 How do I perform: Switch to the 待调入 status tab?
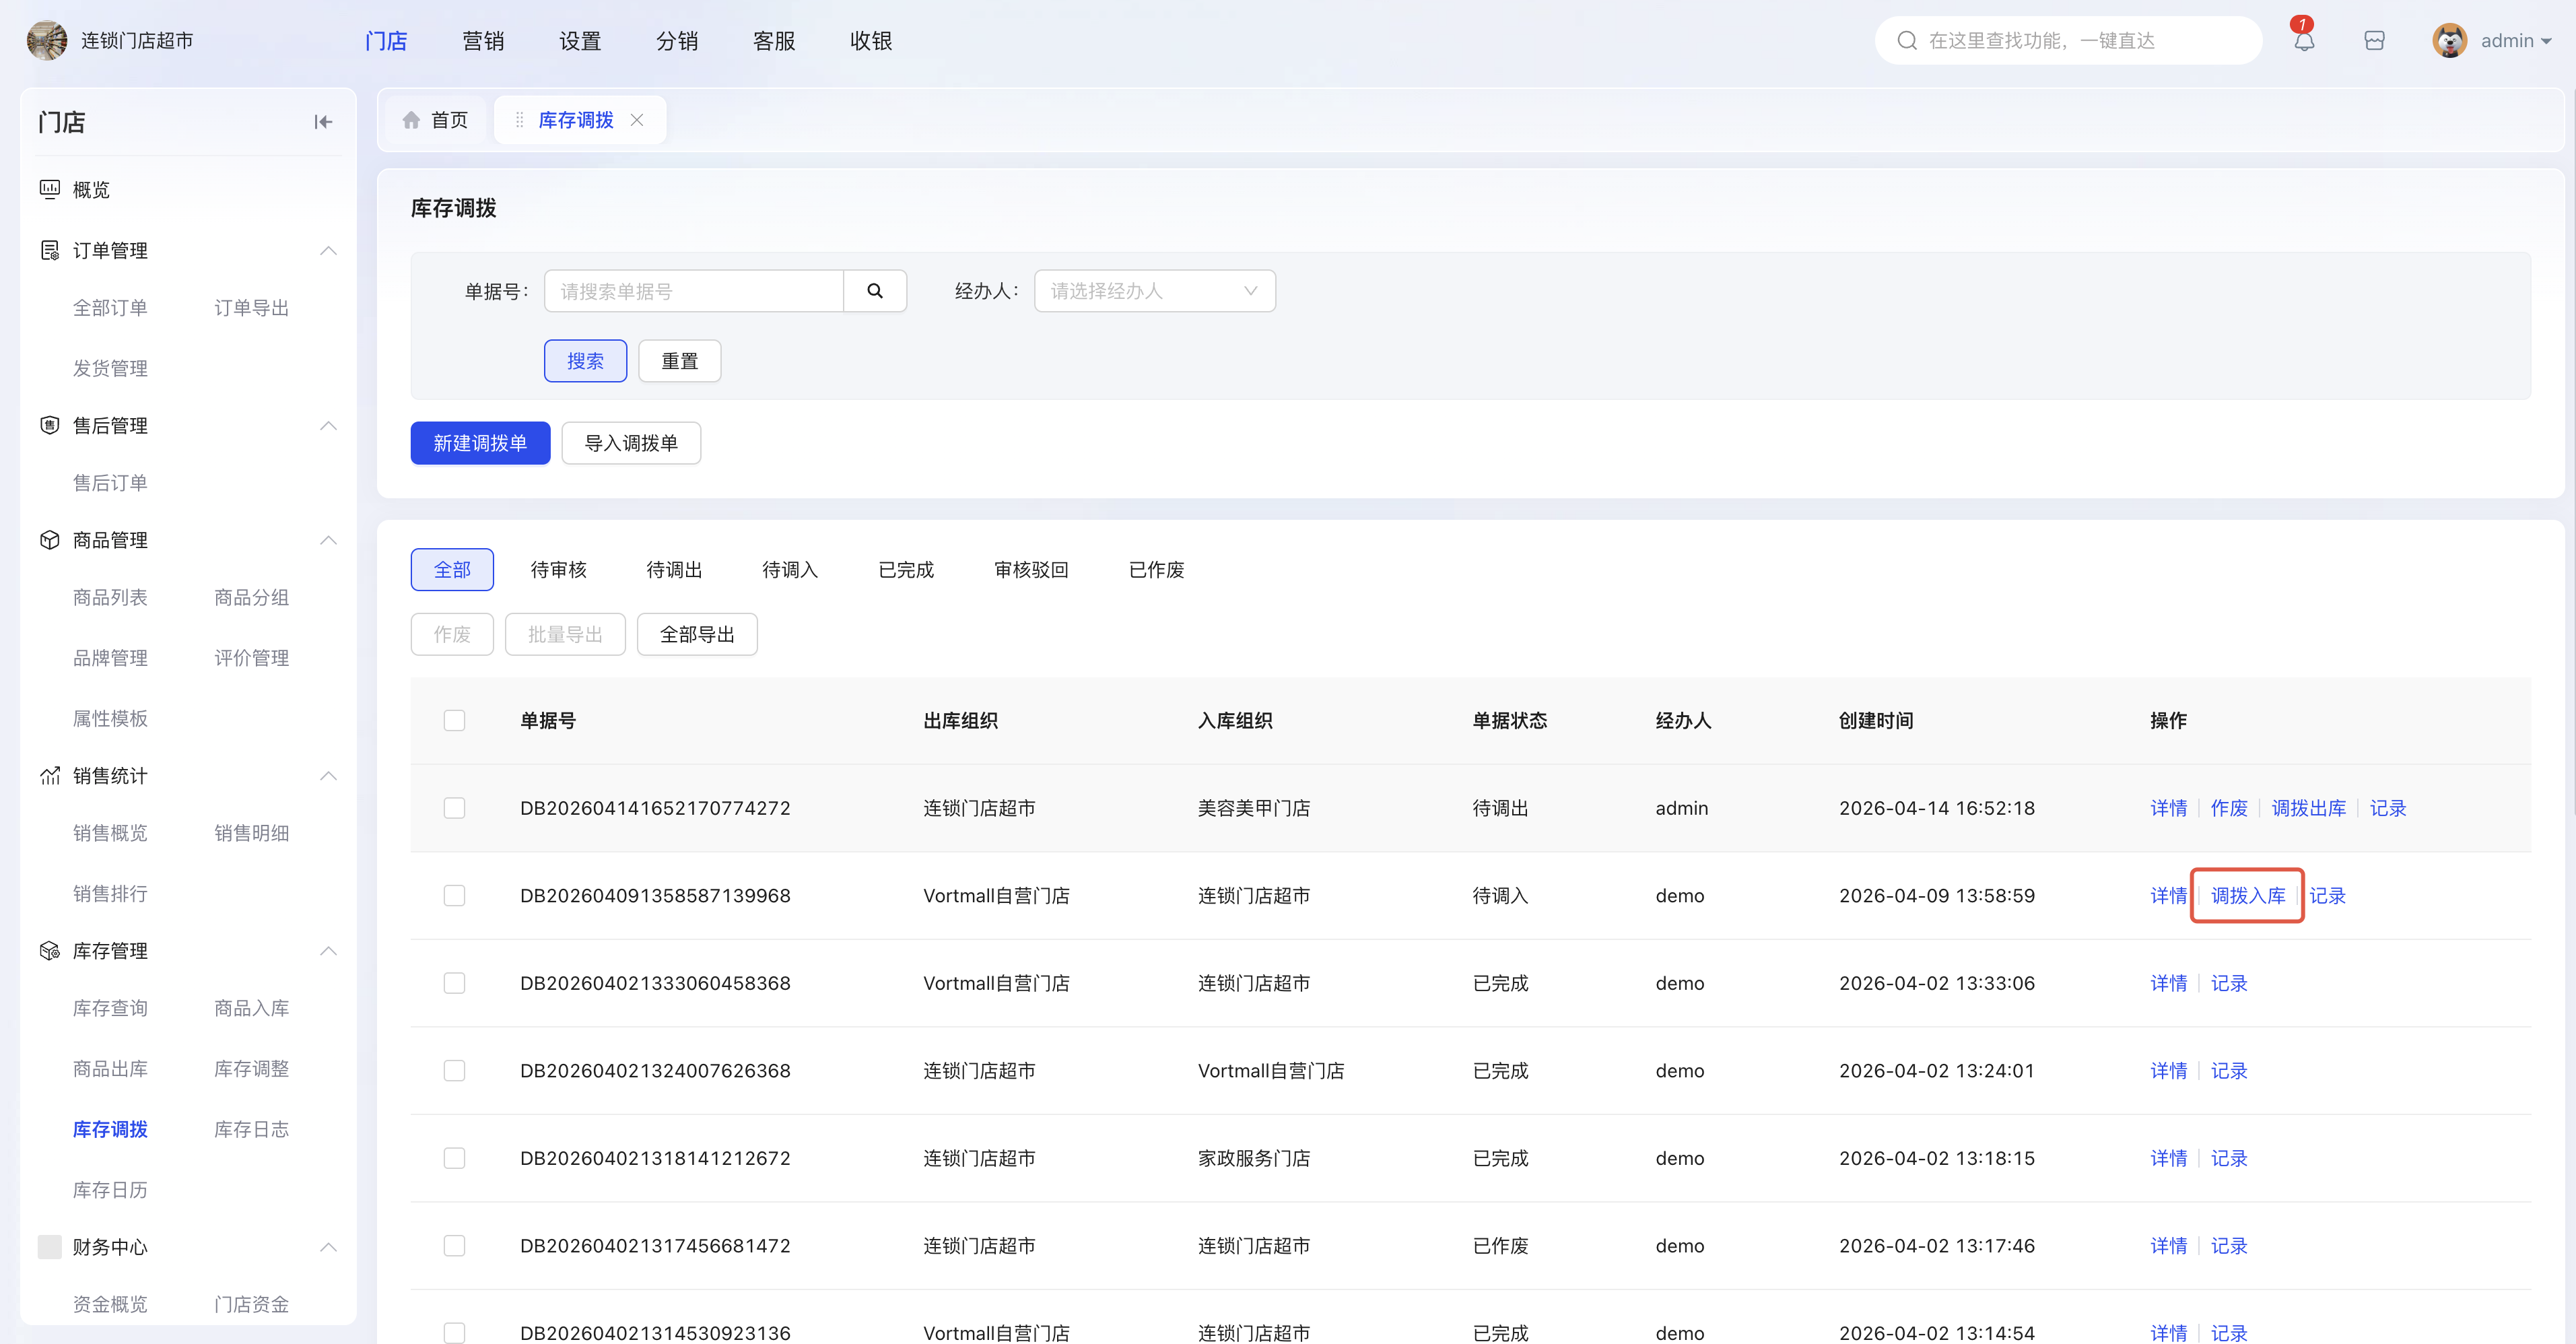tap(789, 570)
